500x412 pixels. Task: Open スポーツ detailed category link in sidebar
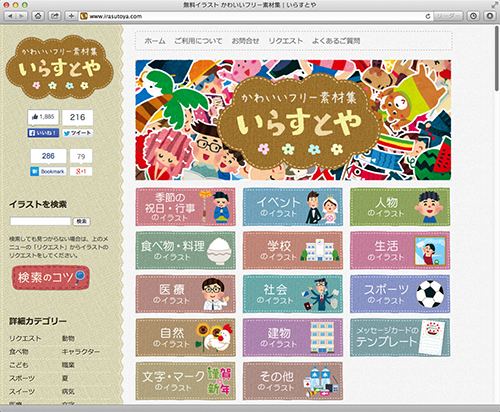coord(22,378)
